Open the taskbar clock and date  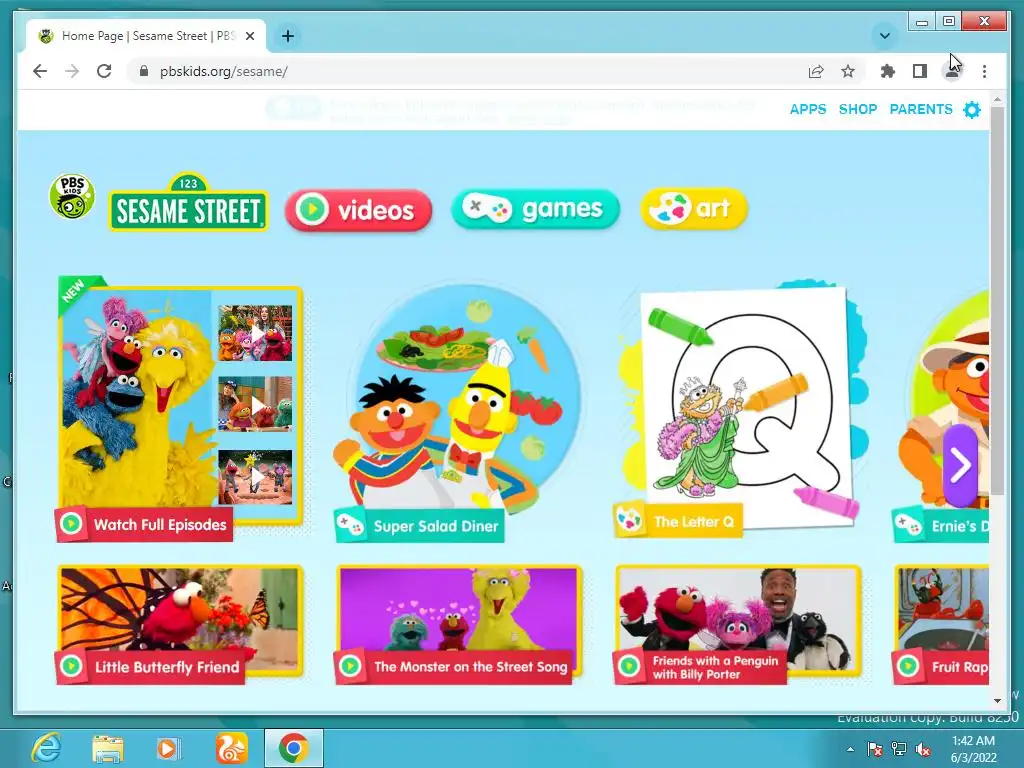point(973,749)
